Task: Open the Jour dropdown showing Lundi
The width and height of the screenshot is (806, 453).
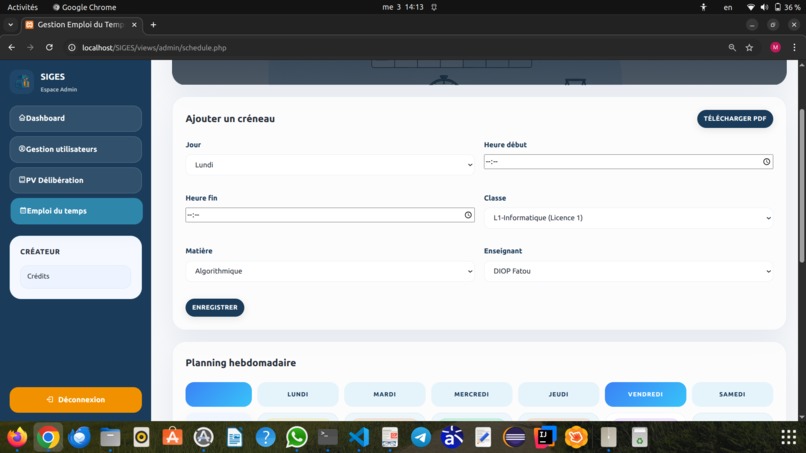Action: [330, 165]
